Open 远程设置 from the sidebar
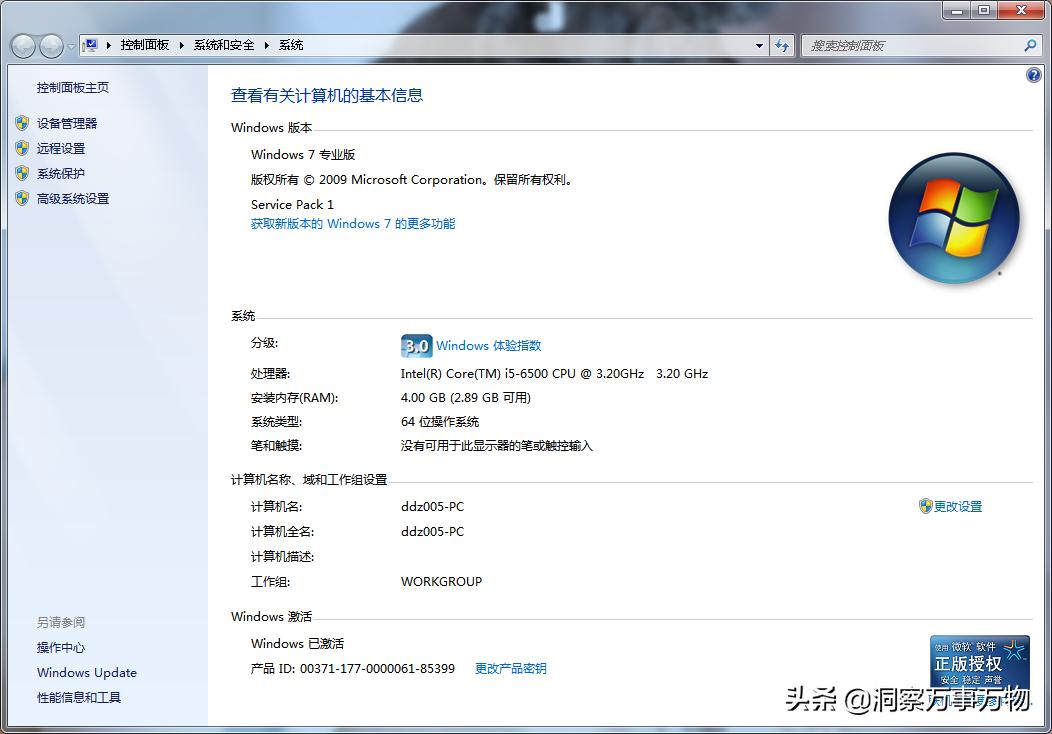This screenshot has height=734, width=1052. pyautogui.click(x=60, y=148)
